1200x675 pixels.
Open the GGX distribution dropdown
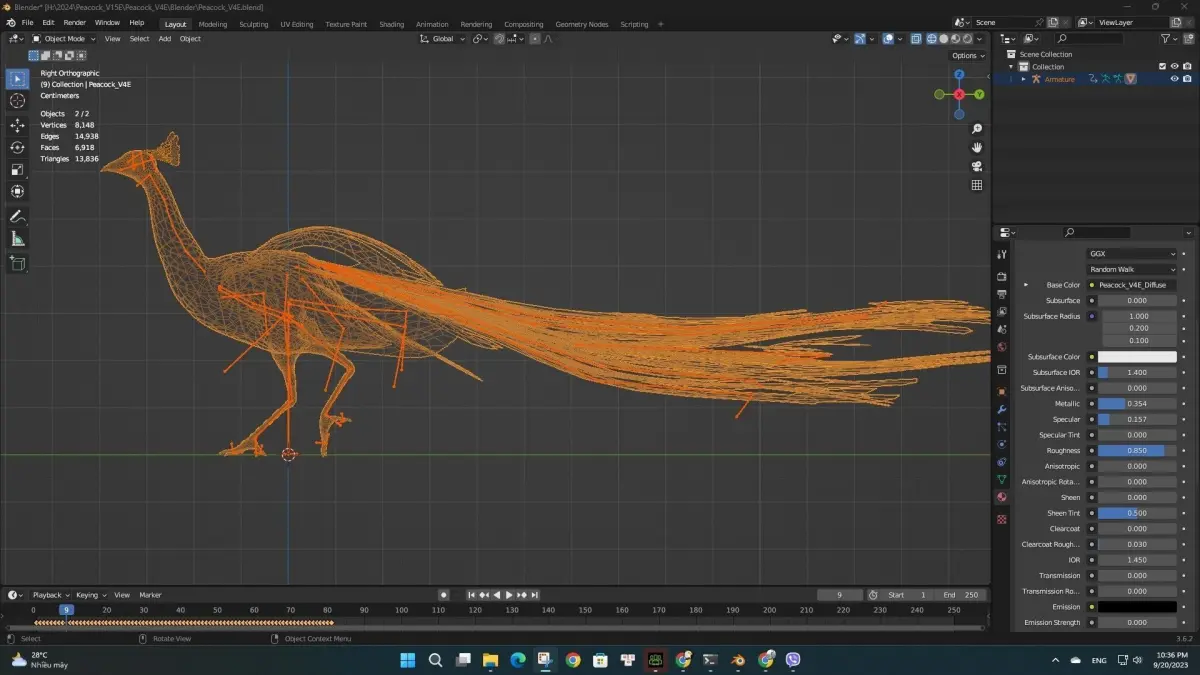pyautogui.click(x=1132, y=254)
